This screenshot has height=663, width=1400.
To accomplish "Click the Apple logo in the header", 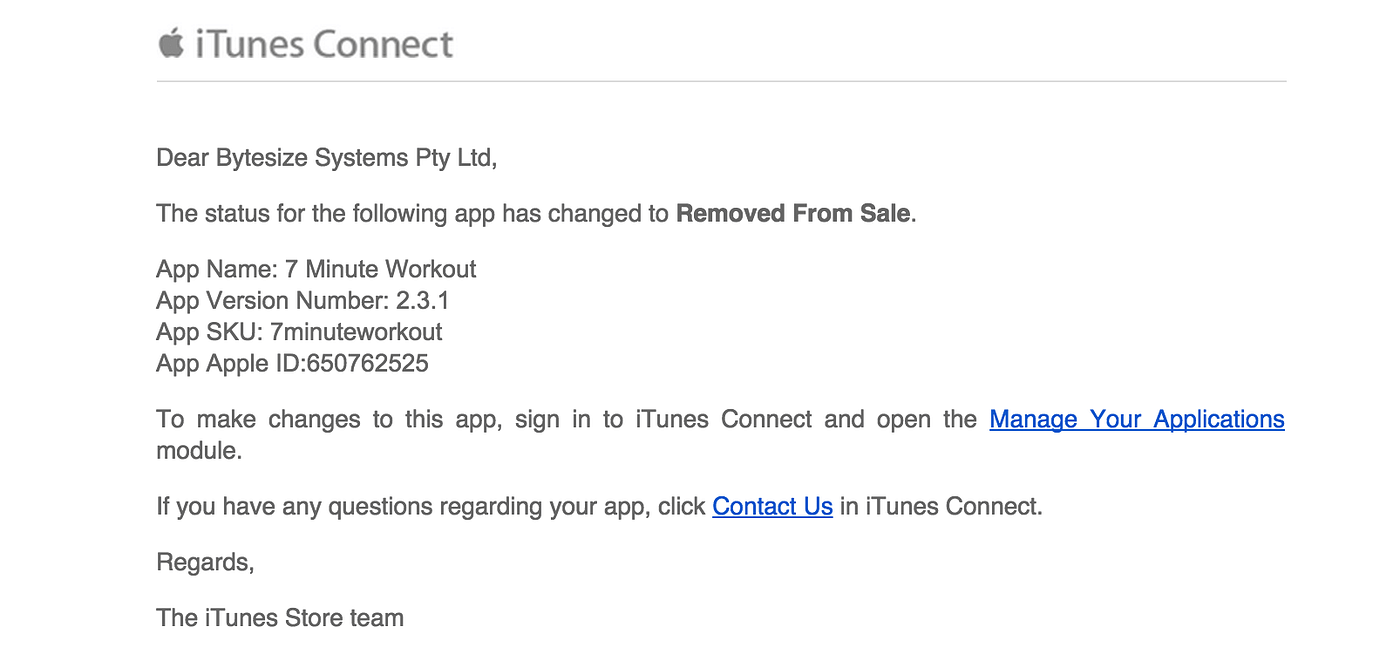I will [171, 44].
